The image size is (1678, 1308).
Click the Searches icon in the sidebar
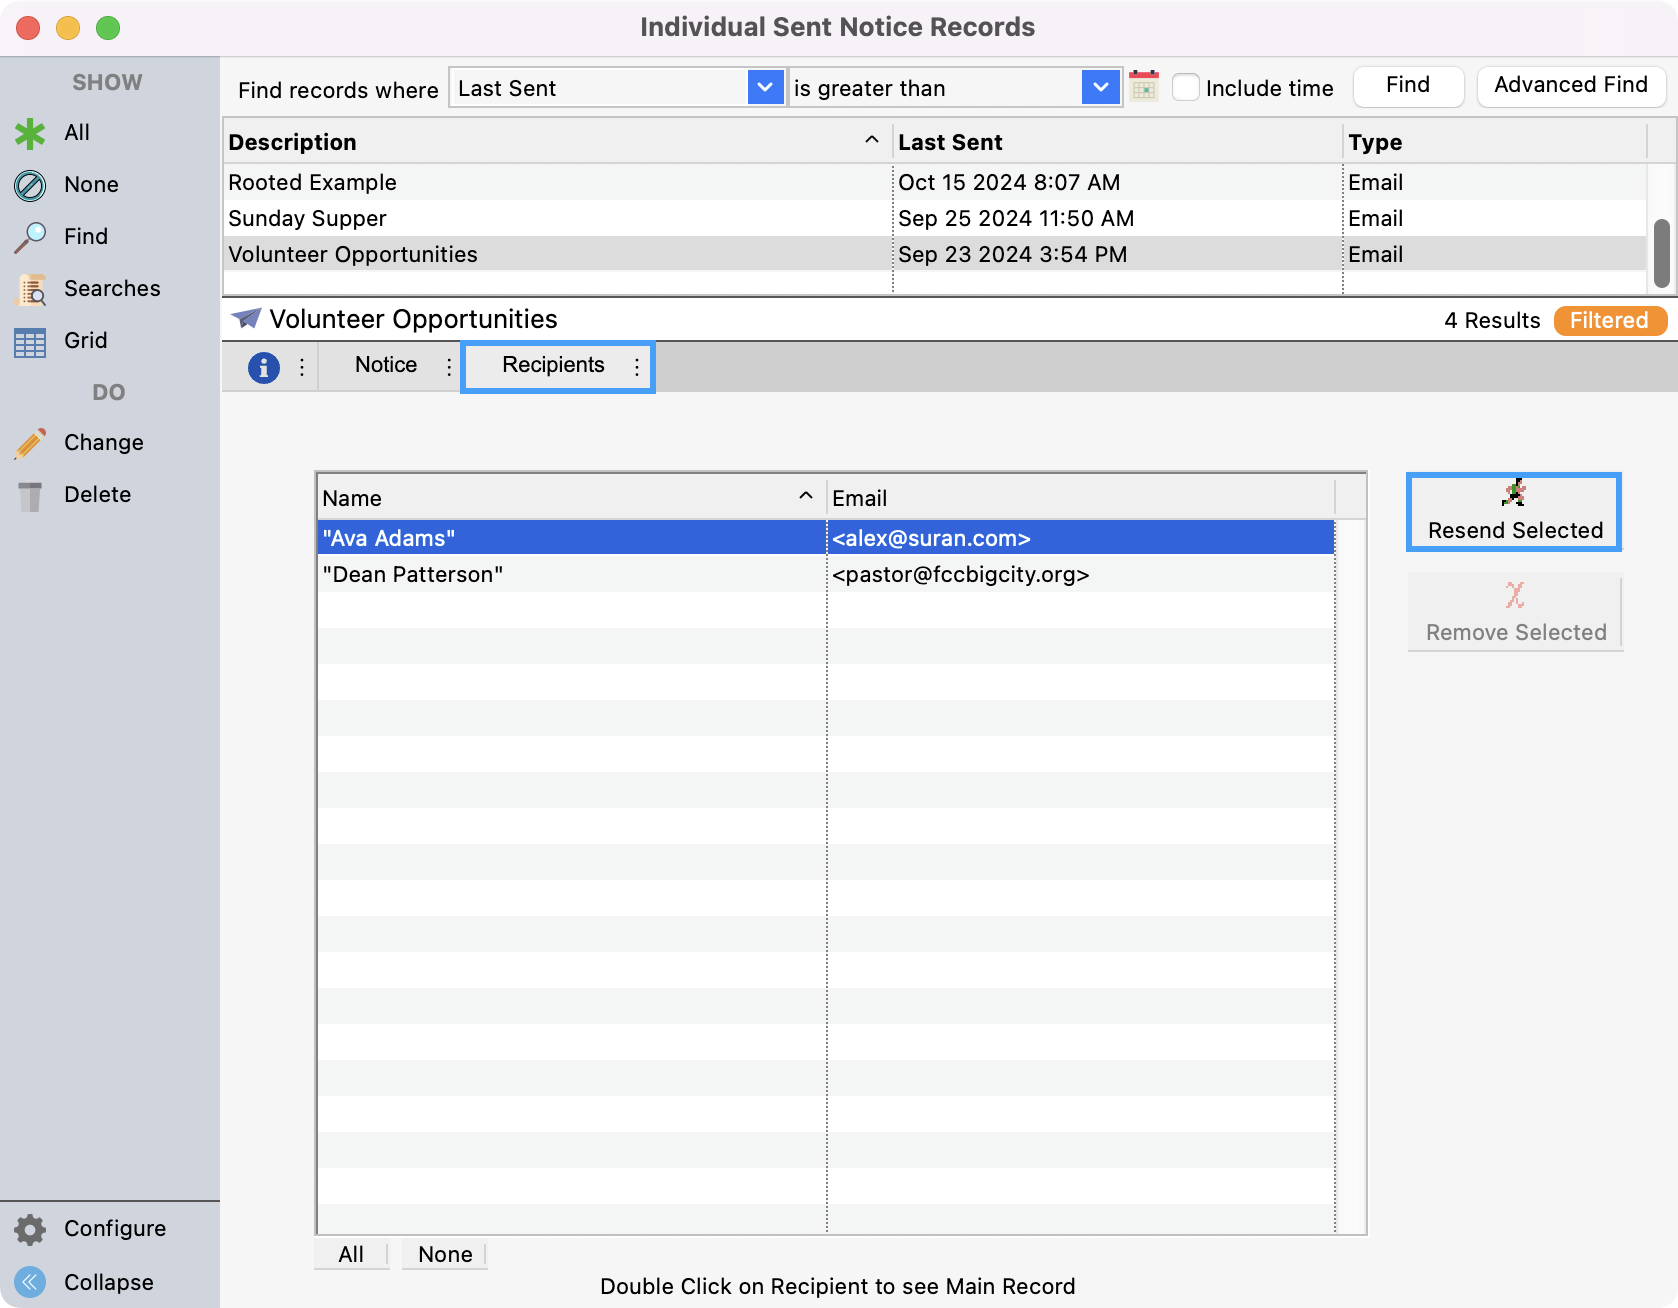pos(29,288)
